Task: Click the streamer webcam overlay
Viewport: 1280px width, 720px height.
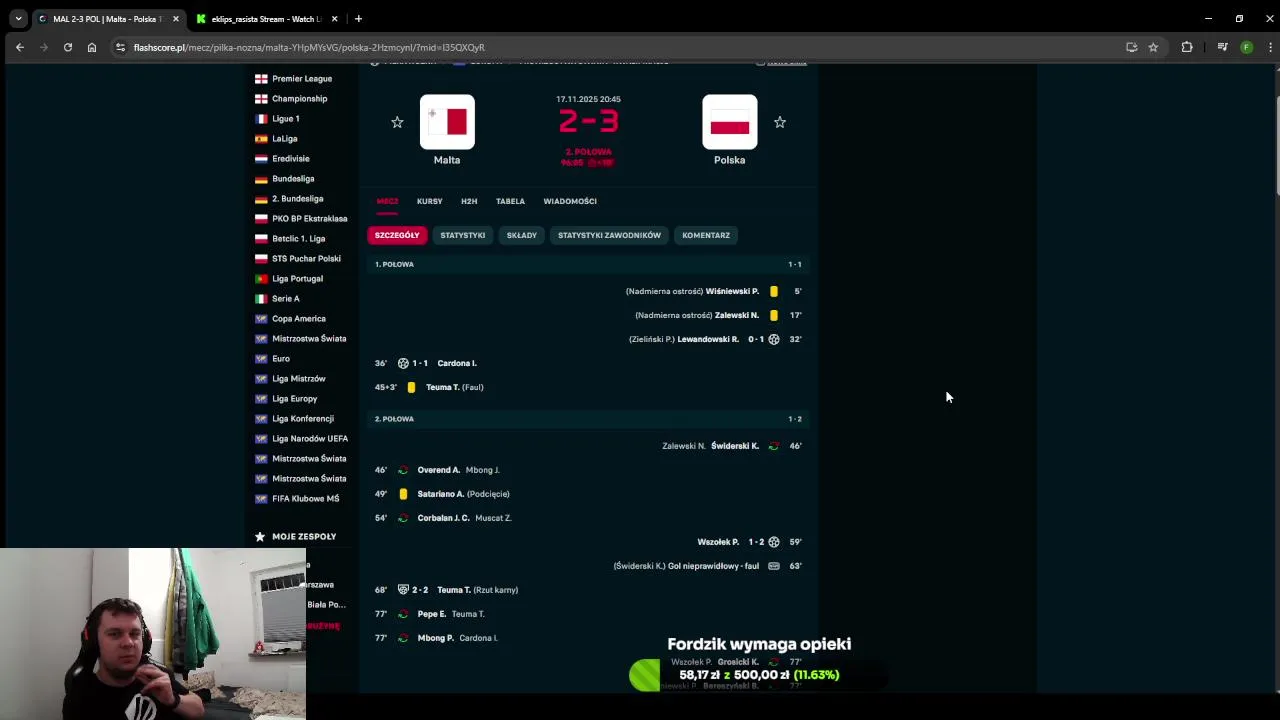Action: [x=153, y=634]
